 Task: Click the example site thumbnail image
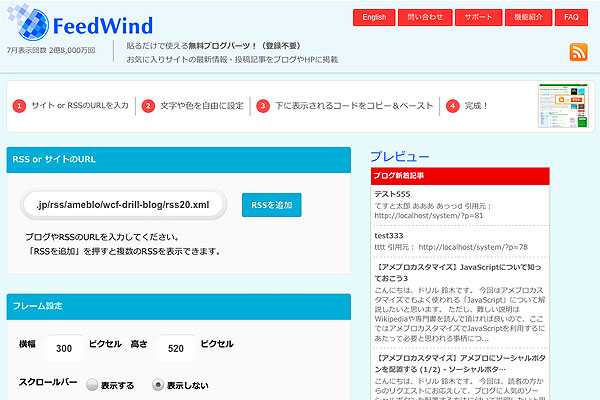(x=563, y=106)
